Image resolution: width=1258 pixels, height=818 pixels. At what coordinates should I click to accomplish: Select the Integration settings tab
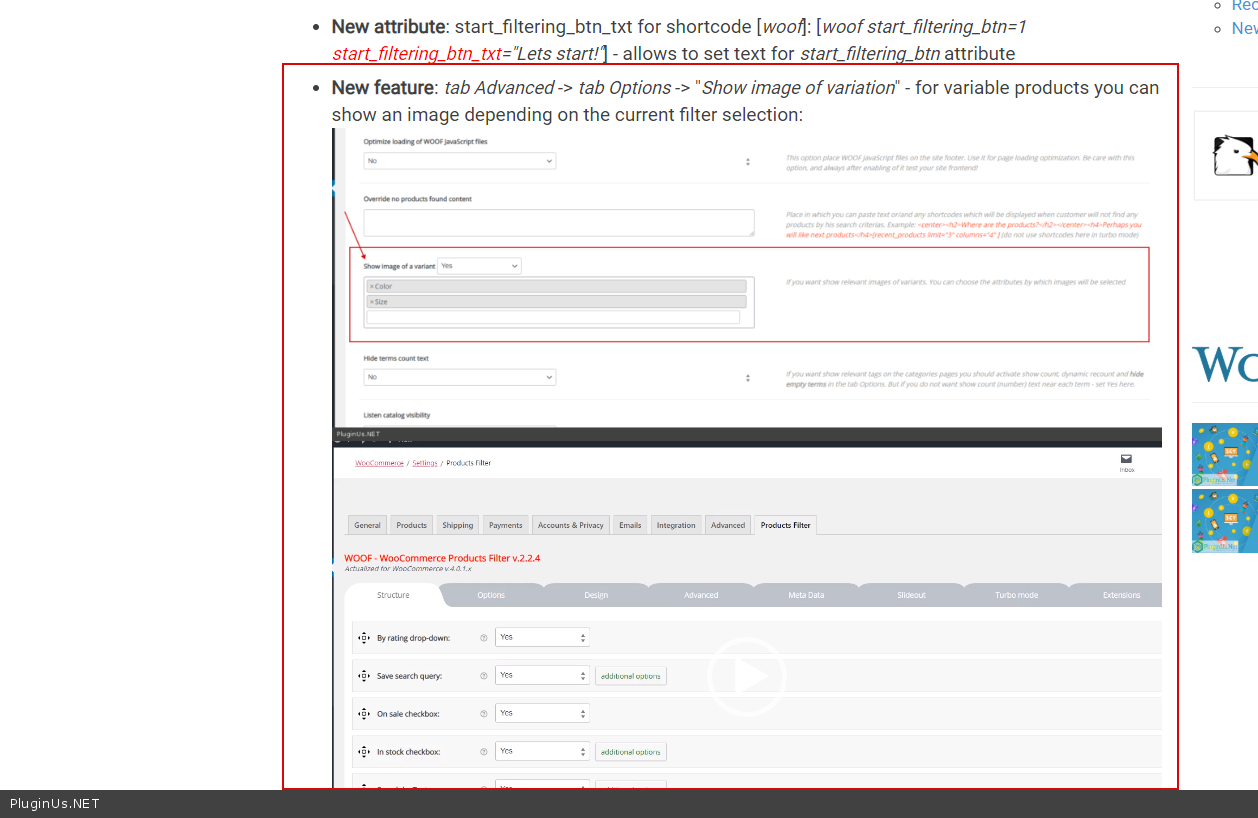676,525
